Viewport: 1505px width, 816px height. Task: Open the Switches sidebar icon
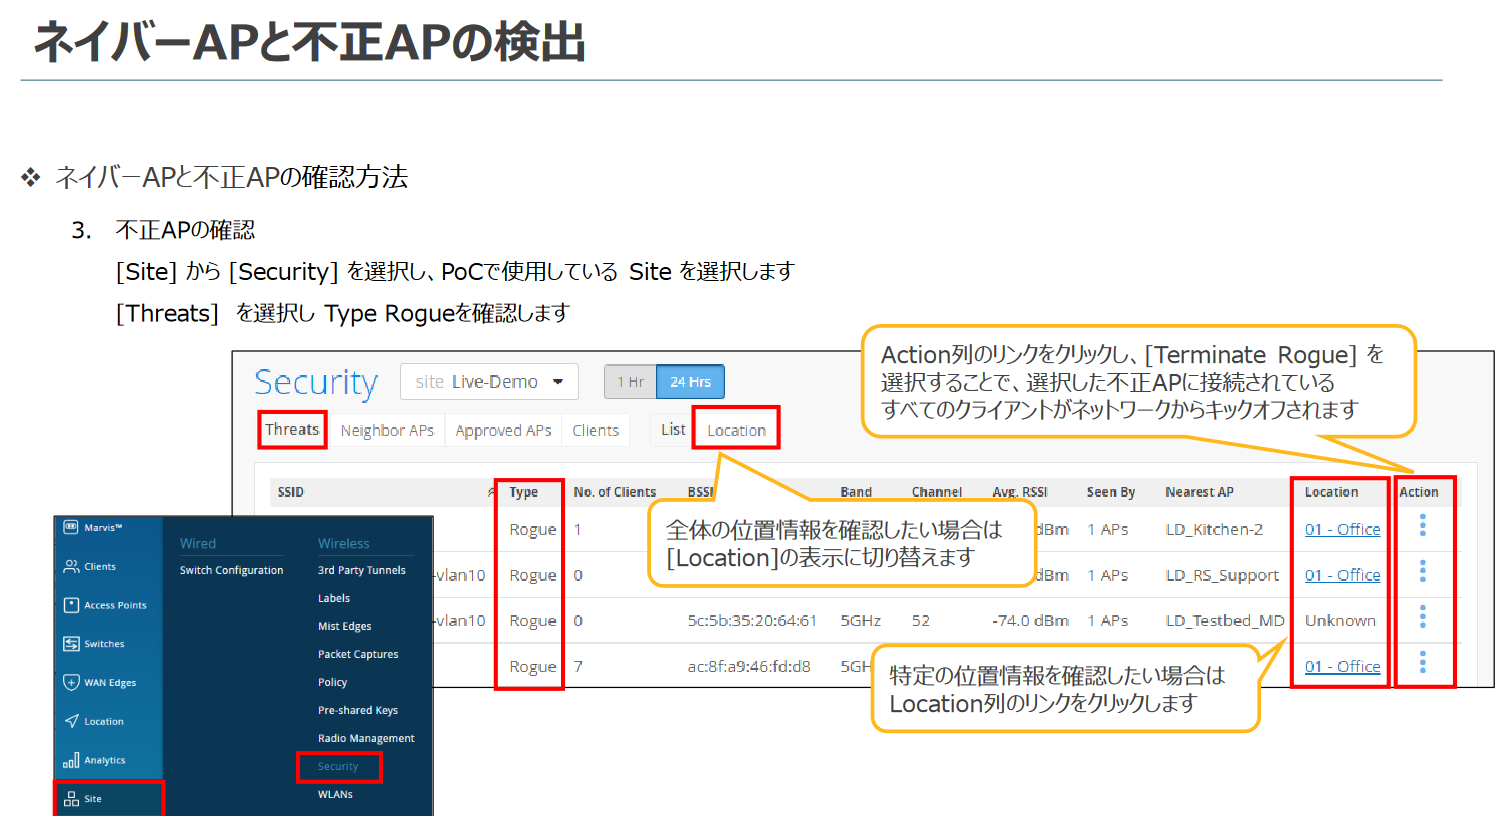tap(71, 644)
